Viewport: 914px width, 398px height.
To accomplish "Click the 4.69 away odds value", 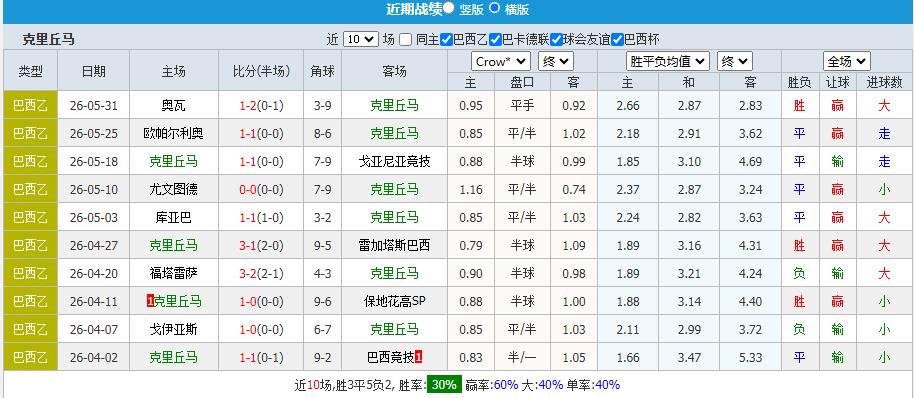I will point(750,161).
